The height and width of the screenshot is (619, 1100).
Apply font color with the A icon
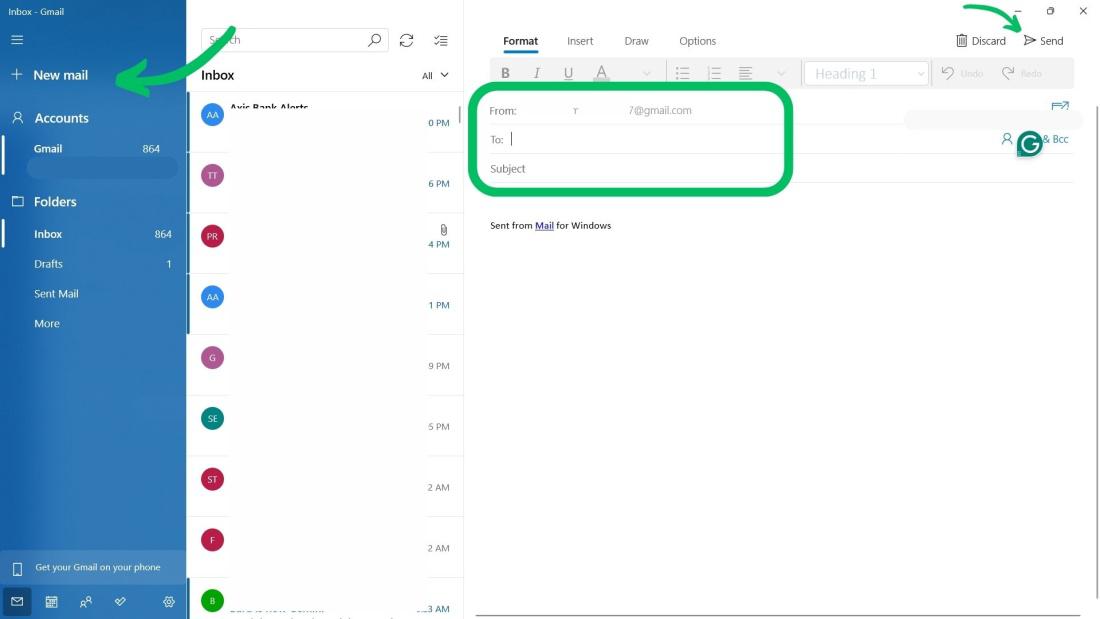point(601,73)
